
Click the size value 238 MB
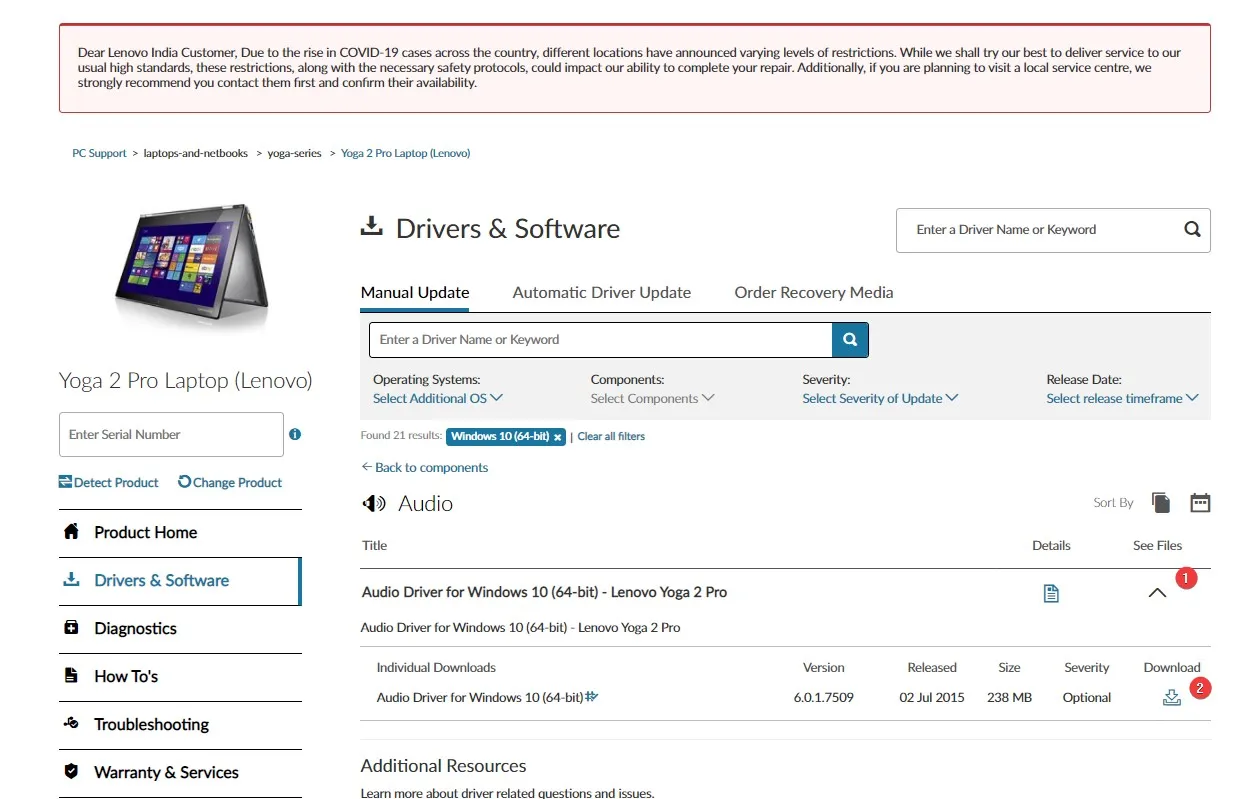[x=1009, y=697]
